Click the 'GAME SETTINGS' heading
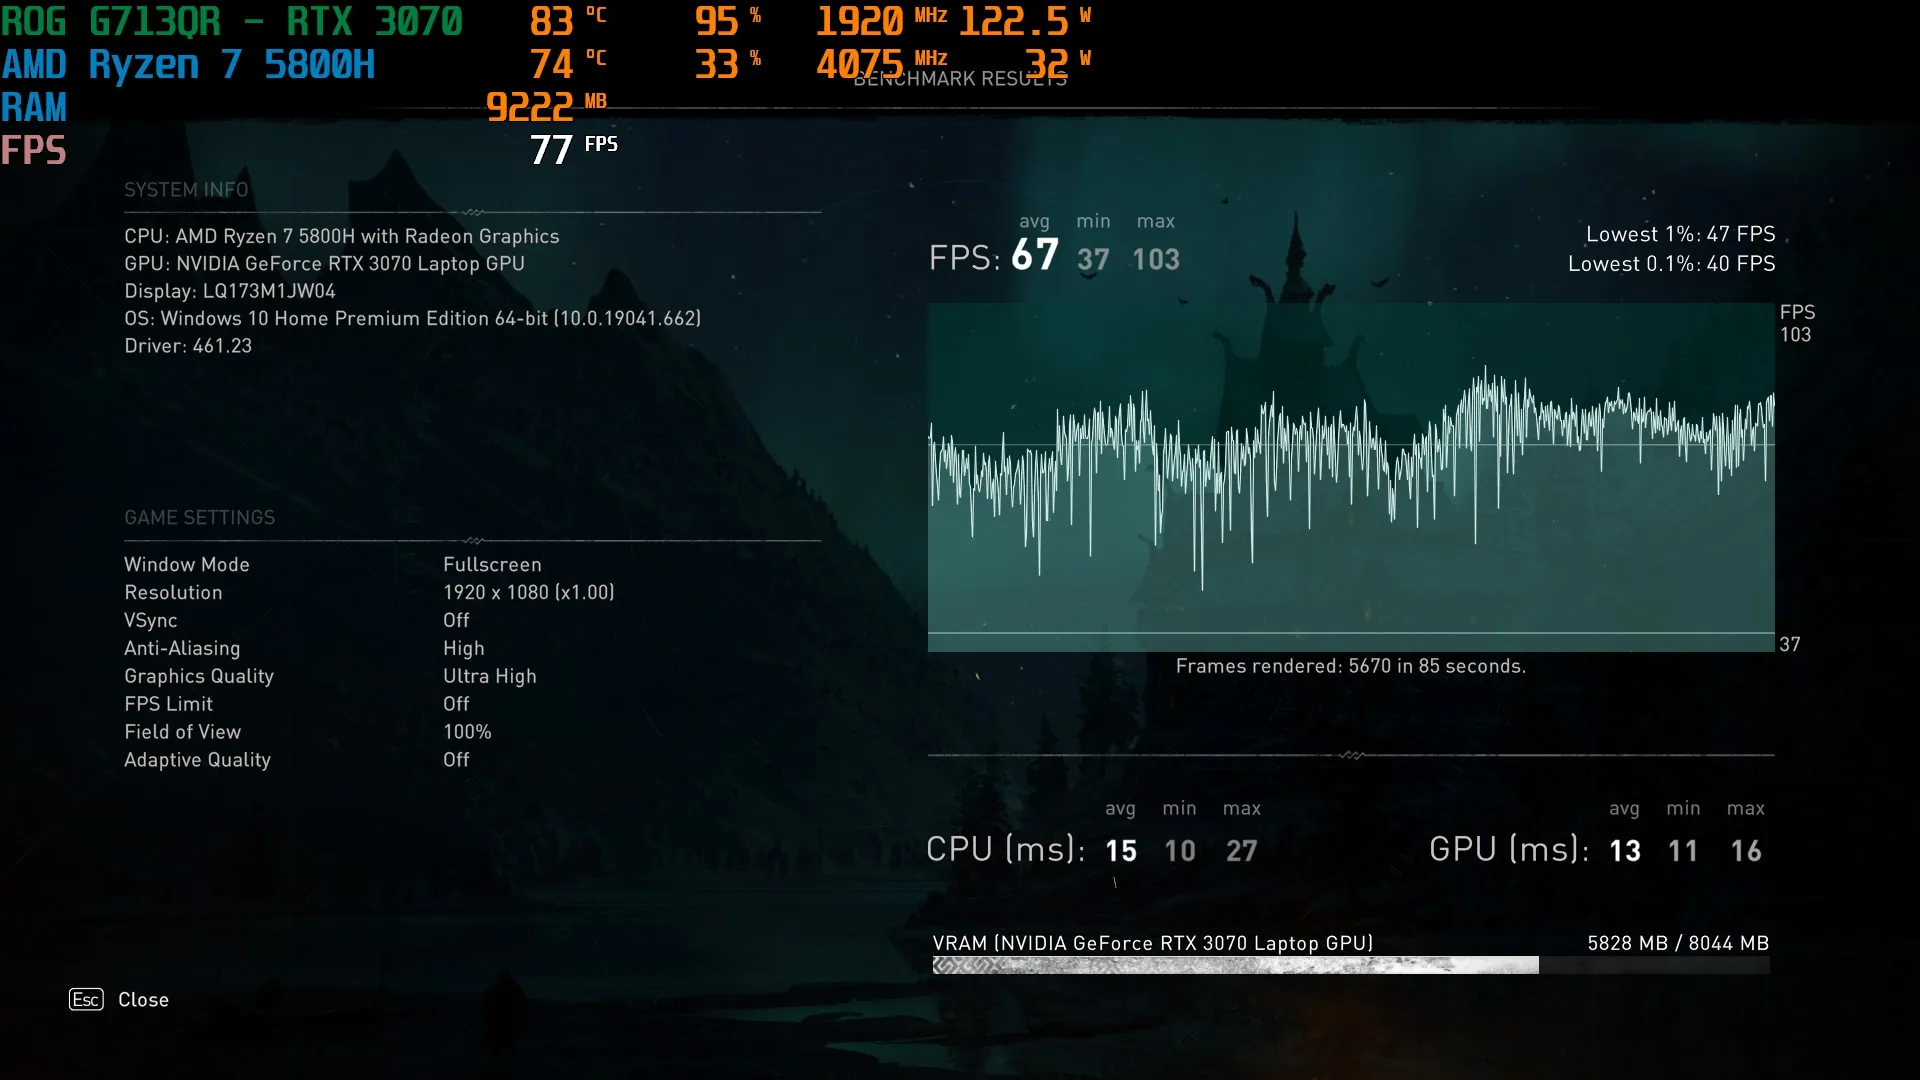 199,517
